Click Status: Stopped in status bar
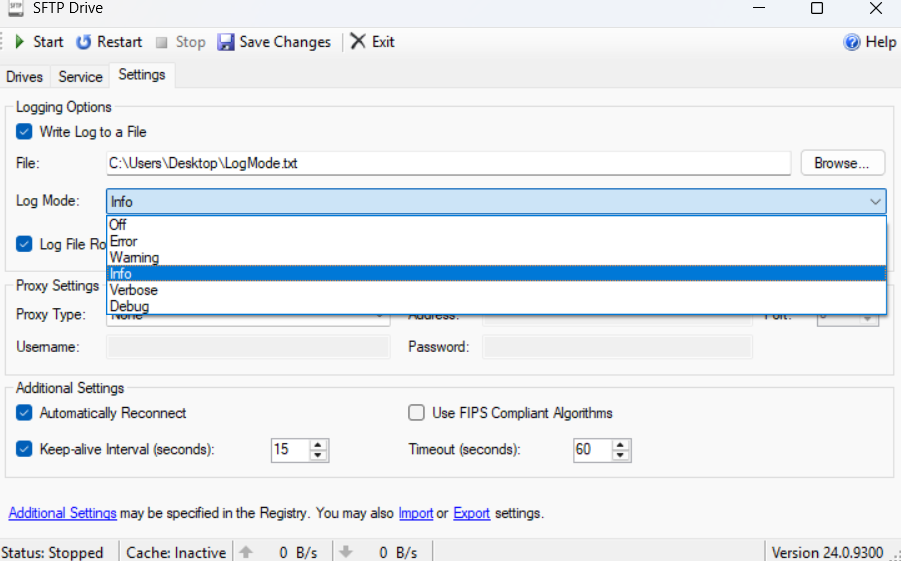The image size is (902, 562). pos(52,553)
